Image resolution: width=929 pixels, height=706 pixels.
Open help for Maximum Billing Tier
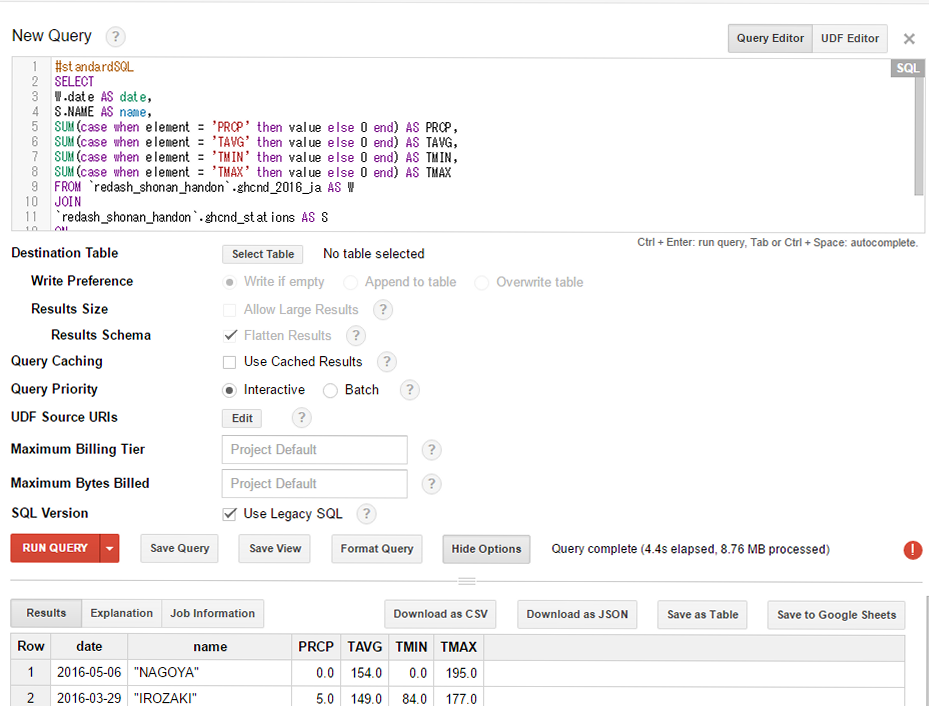point(431,450)
